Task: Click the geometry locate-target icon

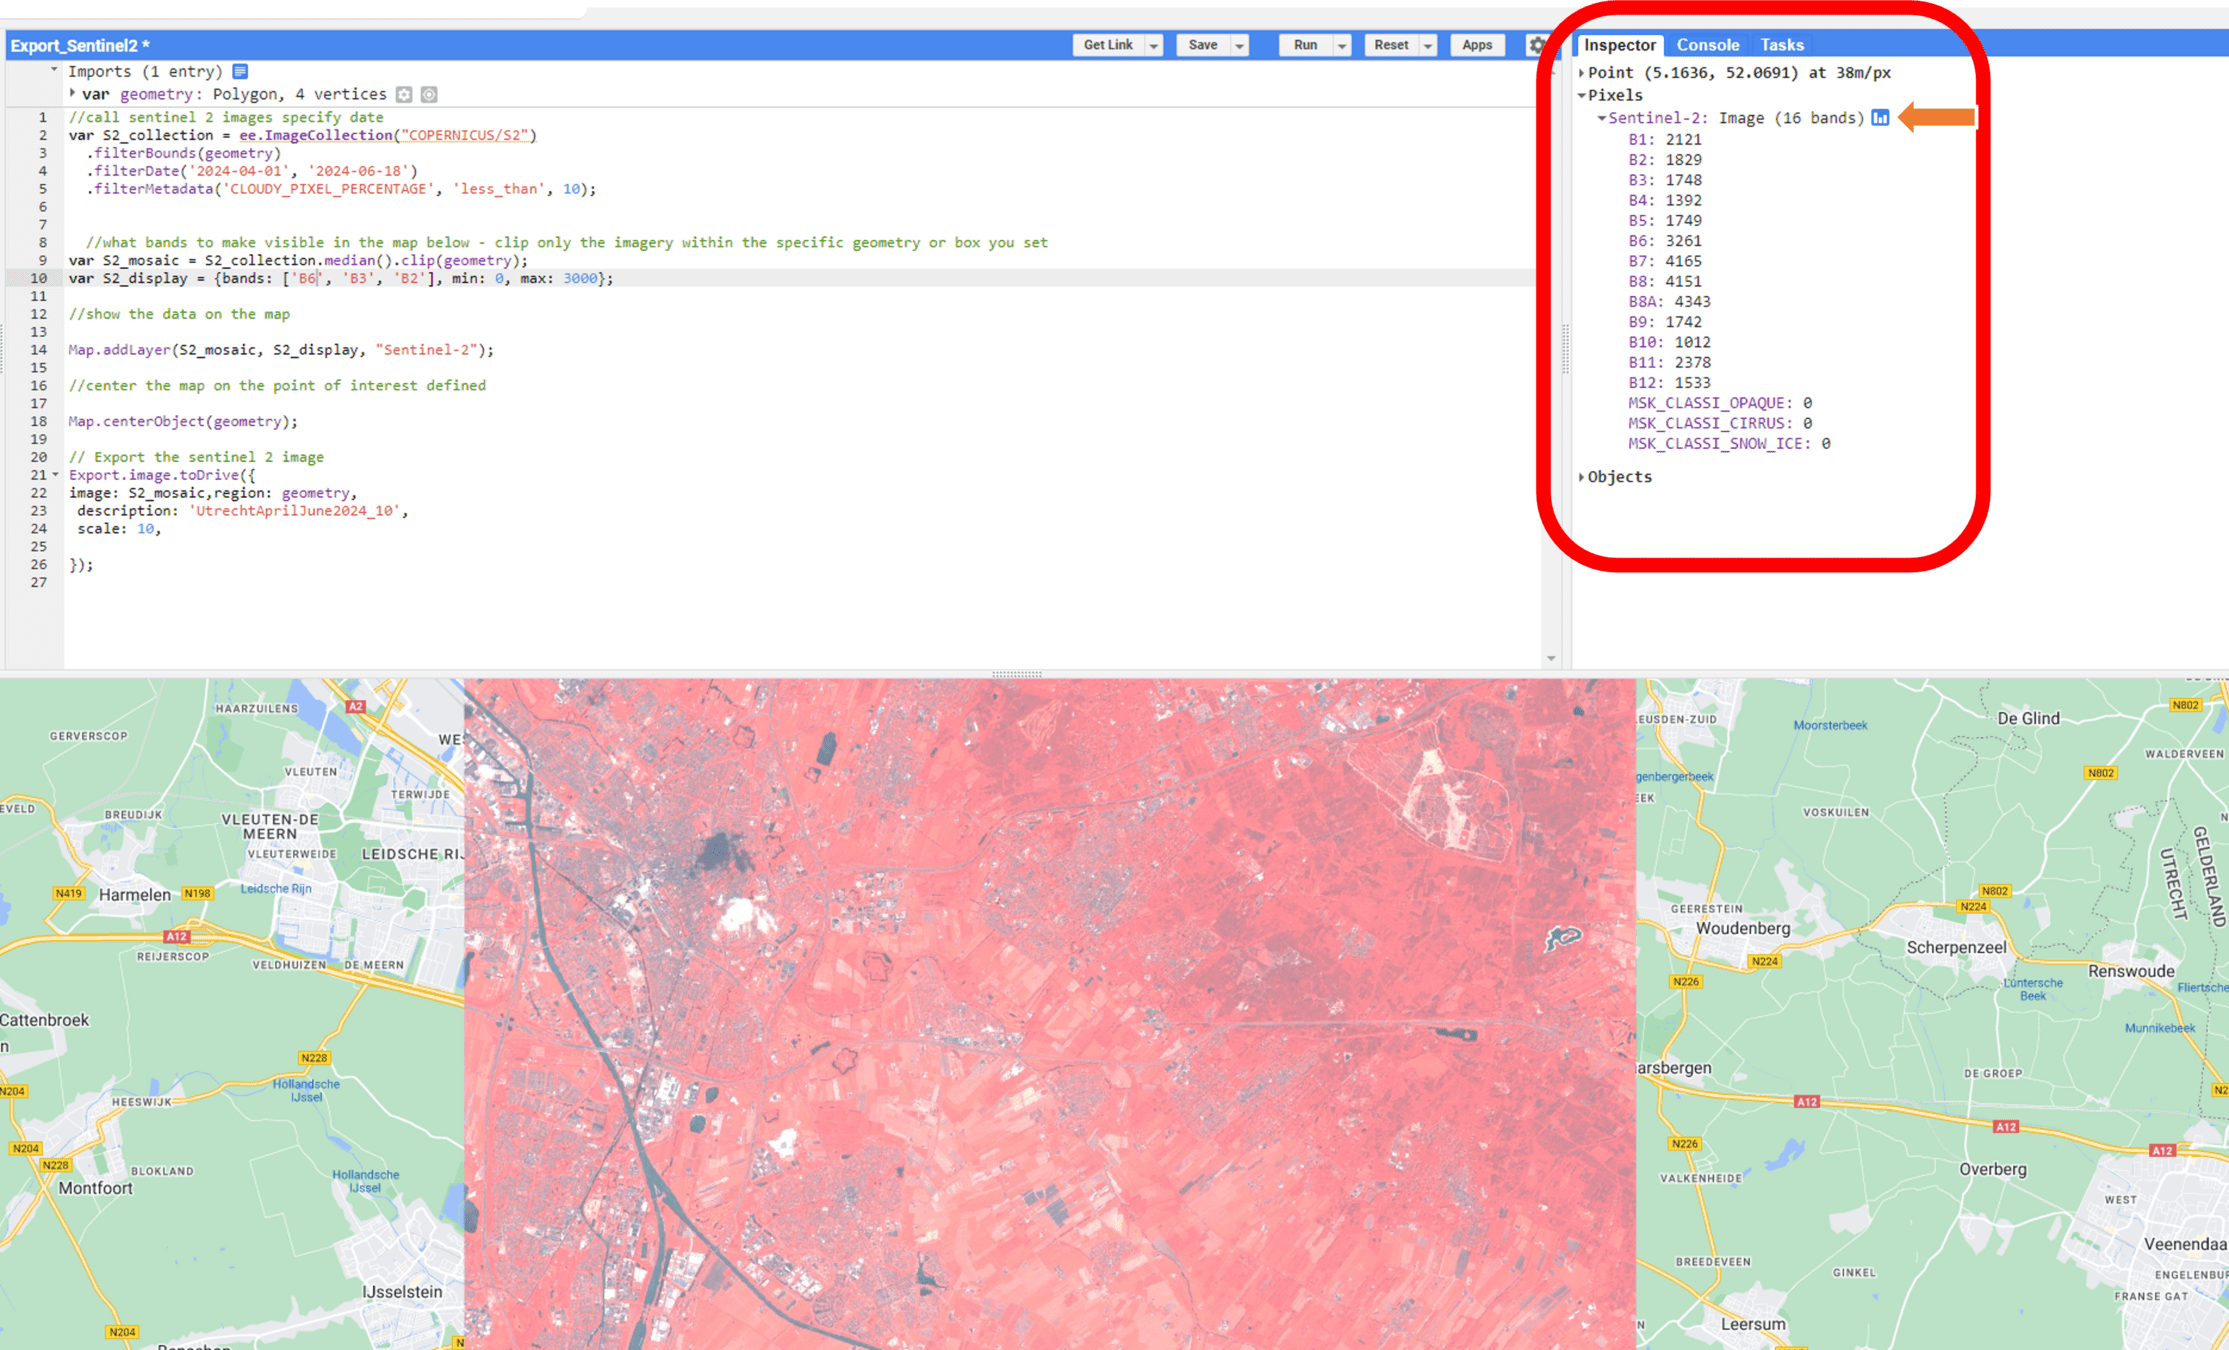Action: 429,94
